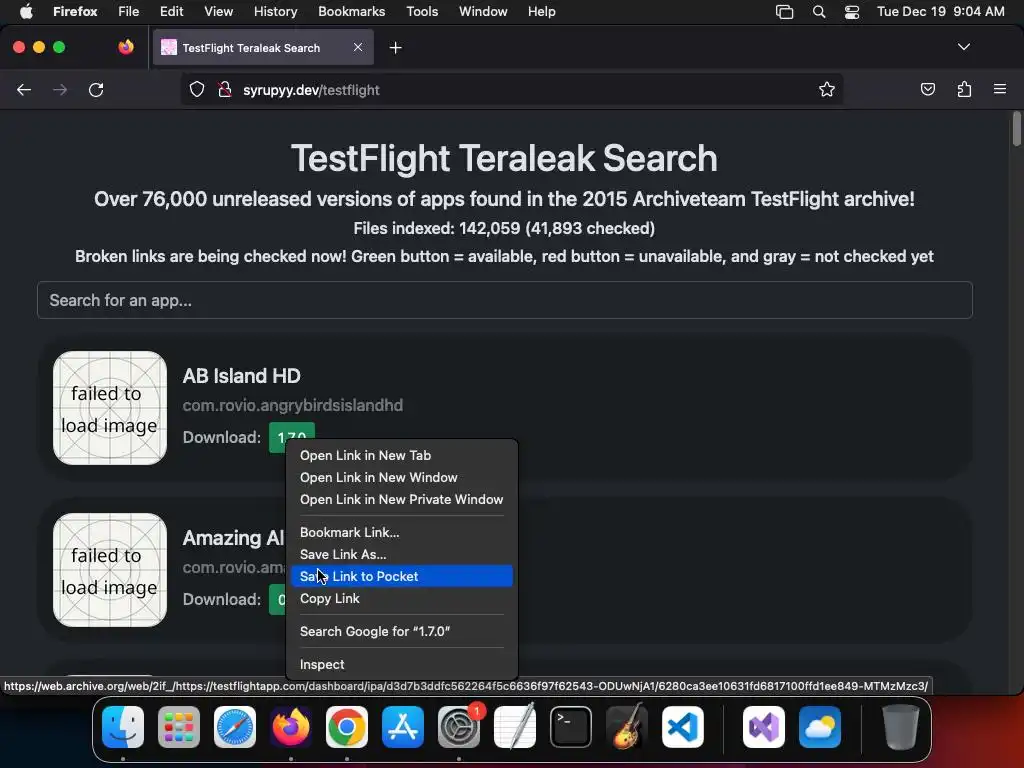The height and width of the screenshot is (768, 1024).
Task: Open Terminal from the Dock
Action: [x=571, y=727]
